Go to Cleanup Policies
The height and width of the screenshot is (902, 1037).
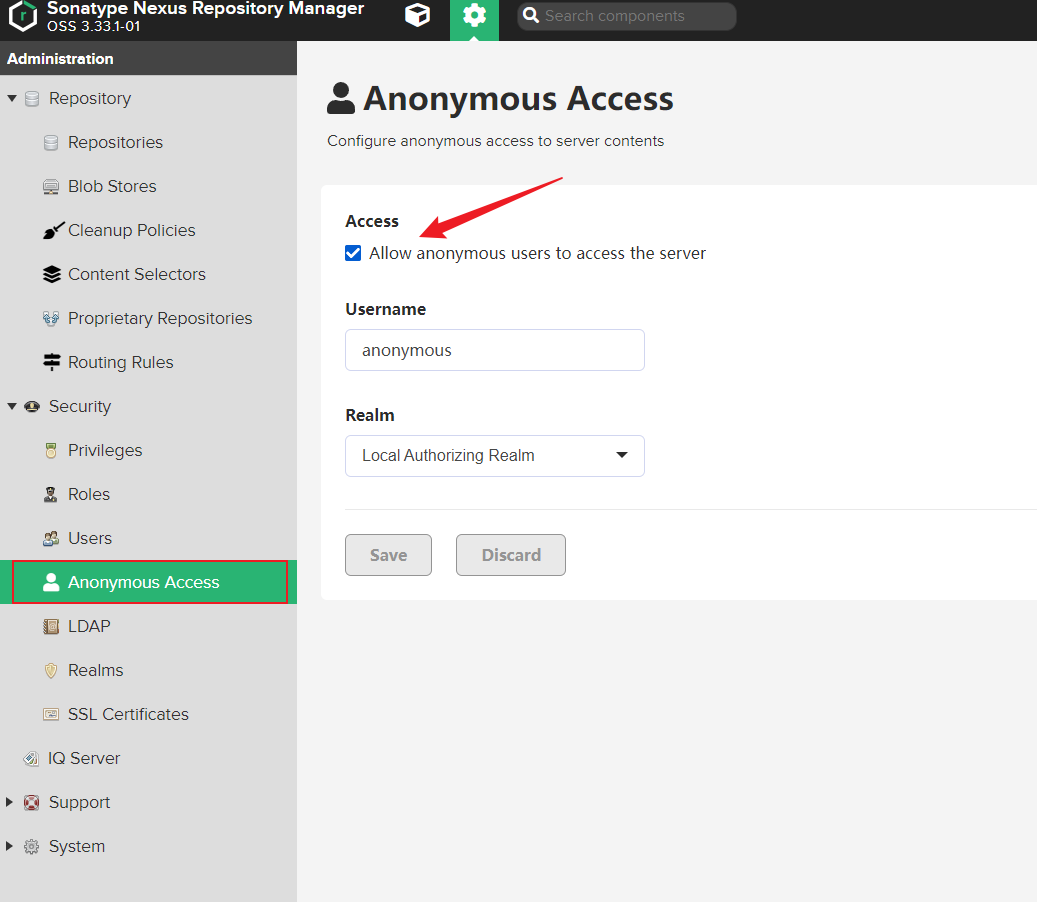tap(132, 230)
